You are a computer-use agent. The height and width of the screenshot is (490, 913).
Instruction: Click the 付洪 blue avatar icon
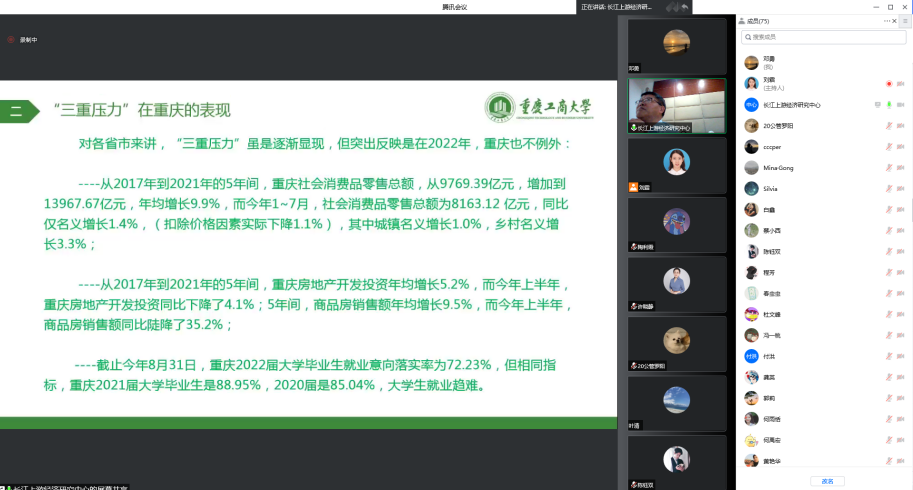pyautogui.click(x=751, y=355)
